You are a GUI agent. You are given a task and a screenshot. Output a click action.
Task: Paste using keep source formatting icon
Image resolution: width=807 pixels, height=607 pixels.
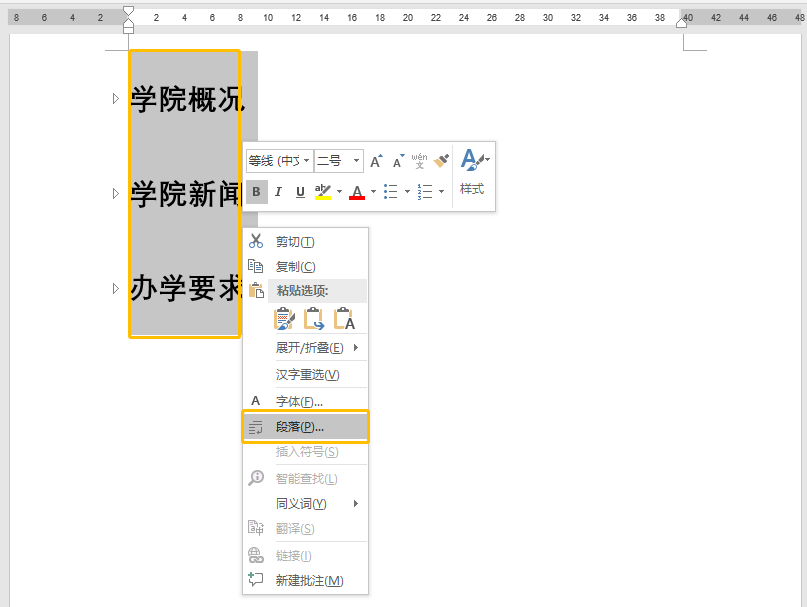(285, 319)
